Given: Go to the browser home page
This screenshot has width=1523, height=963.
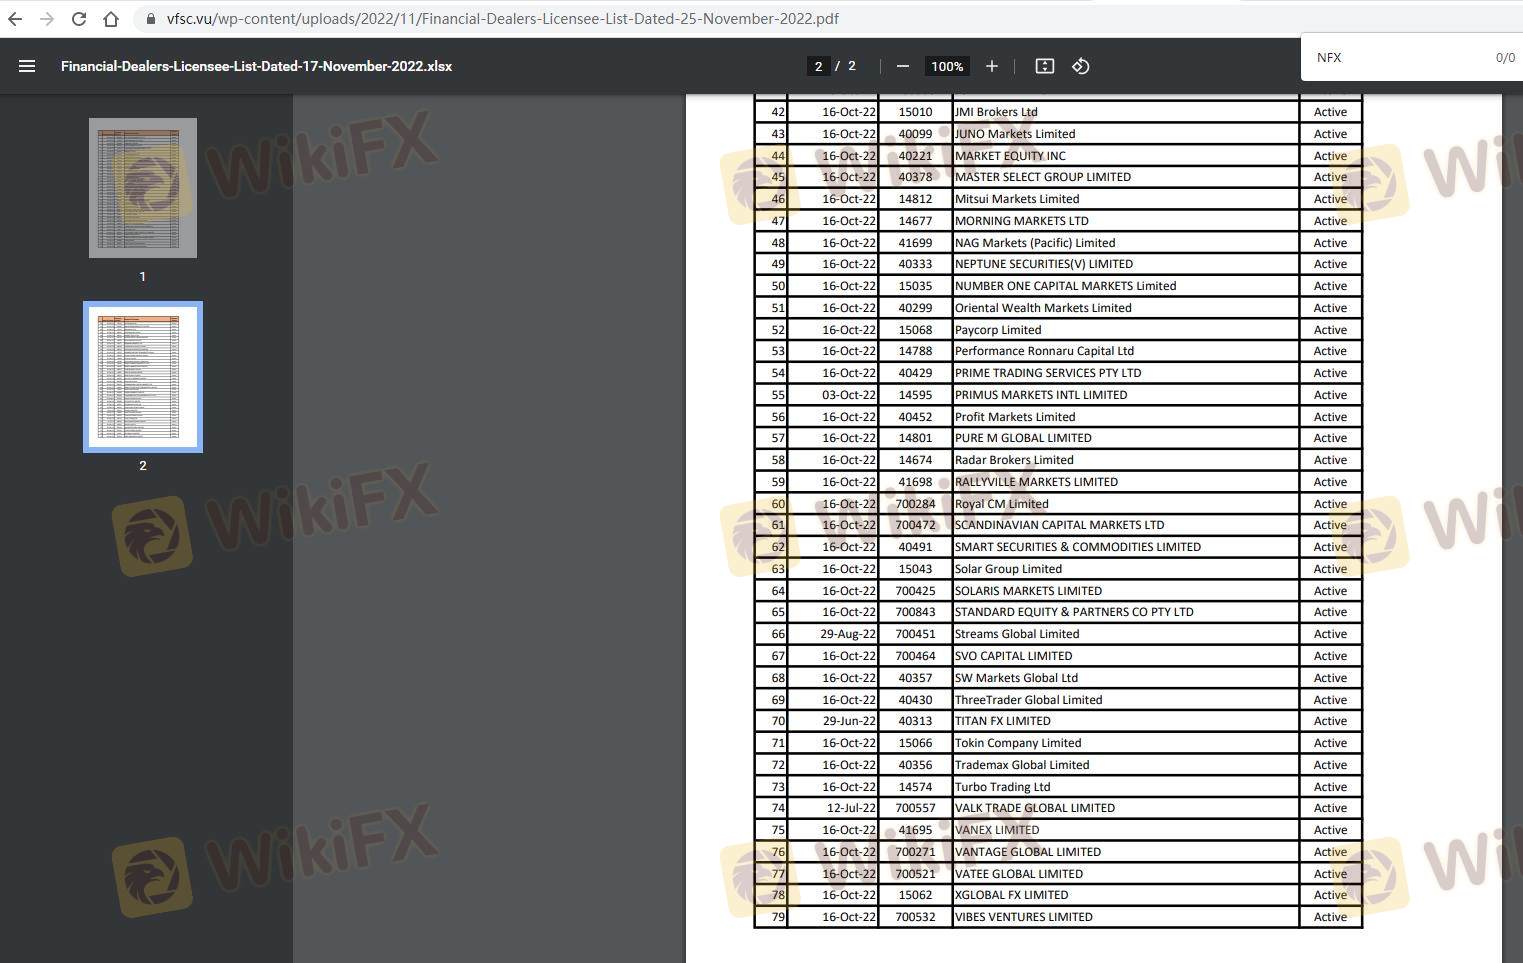Looking at the screenshot, I should tap(111, 19).
